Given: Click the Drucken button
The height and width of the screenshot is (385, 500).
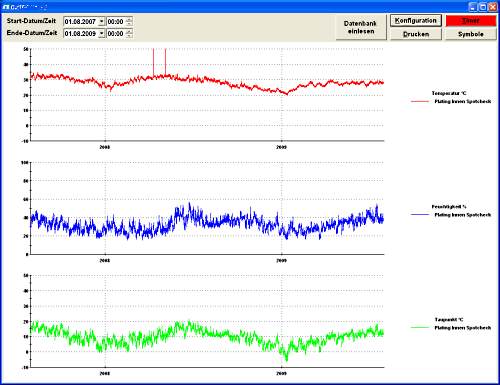Looking at the screenshot, I should 416,34.
